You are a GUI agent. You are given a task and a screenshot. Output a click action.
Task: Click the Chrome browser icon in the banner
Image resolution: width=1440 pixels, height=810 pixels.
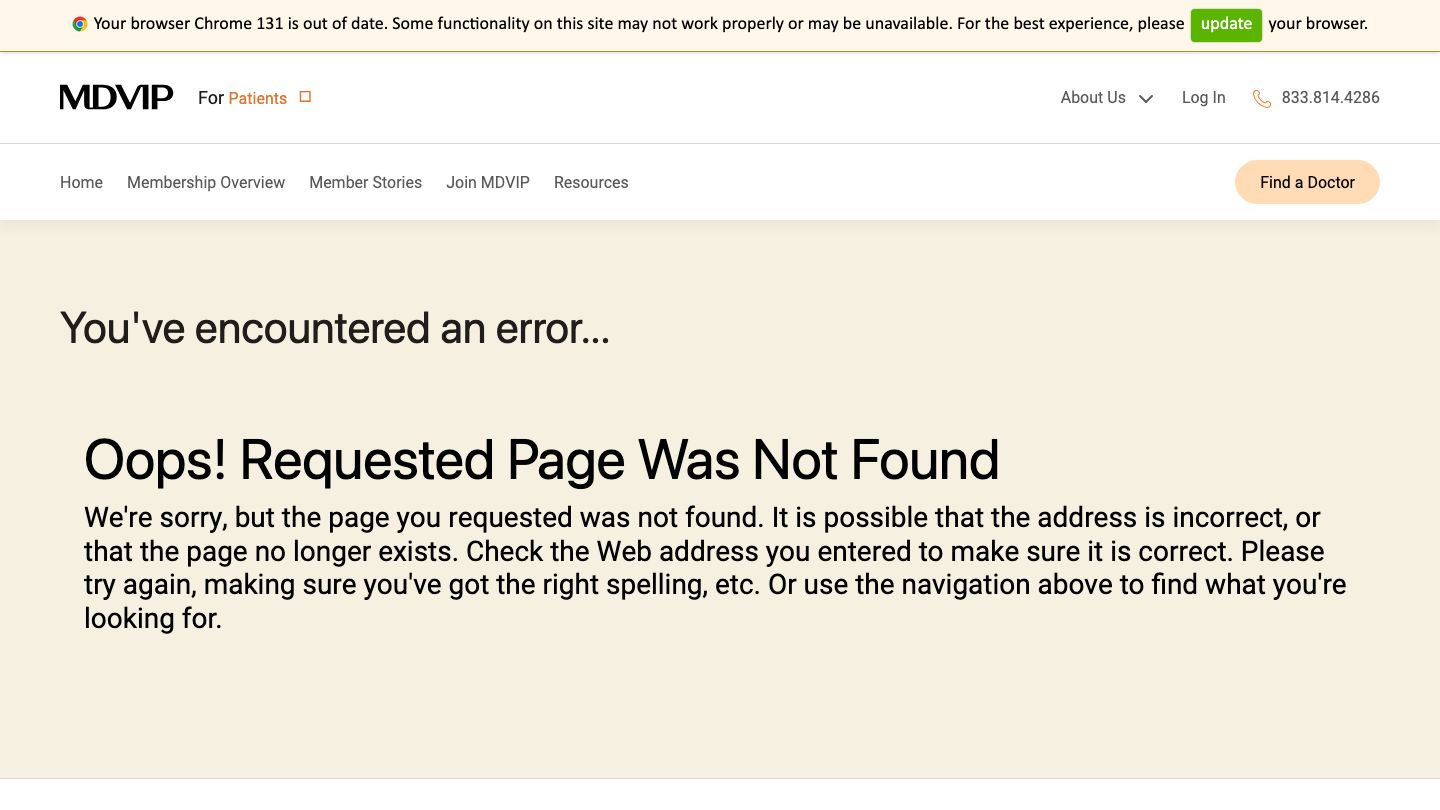click(x=80, y=24)
